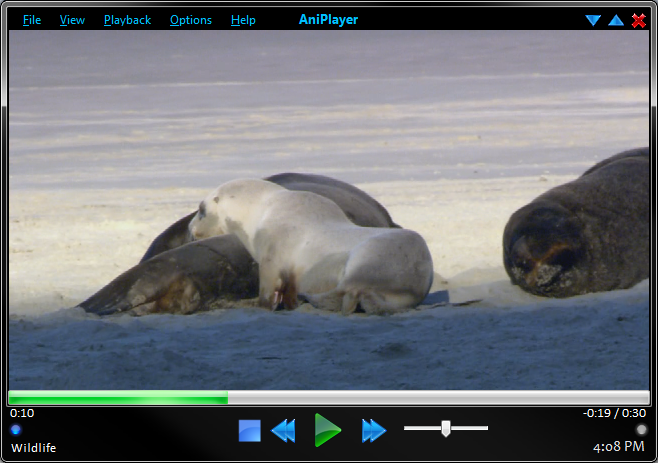Image resolution: width=660 pixels, height=467 pixels.
Task: Stop playback with the blue square
Action: point(249,430)
